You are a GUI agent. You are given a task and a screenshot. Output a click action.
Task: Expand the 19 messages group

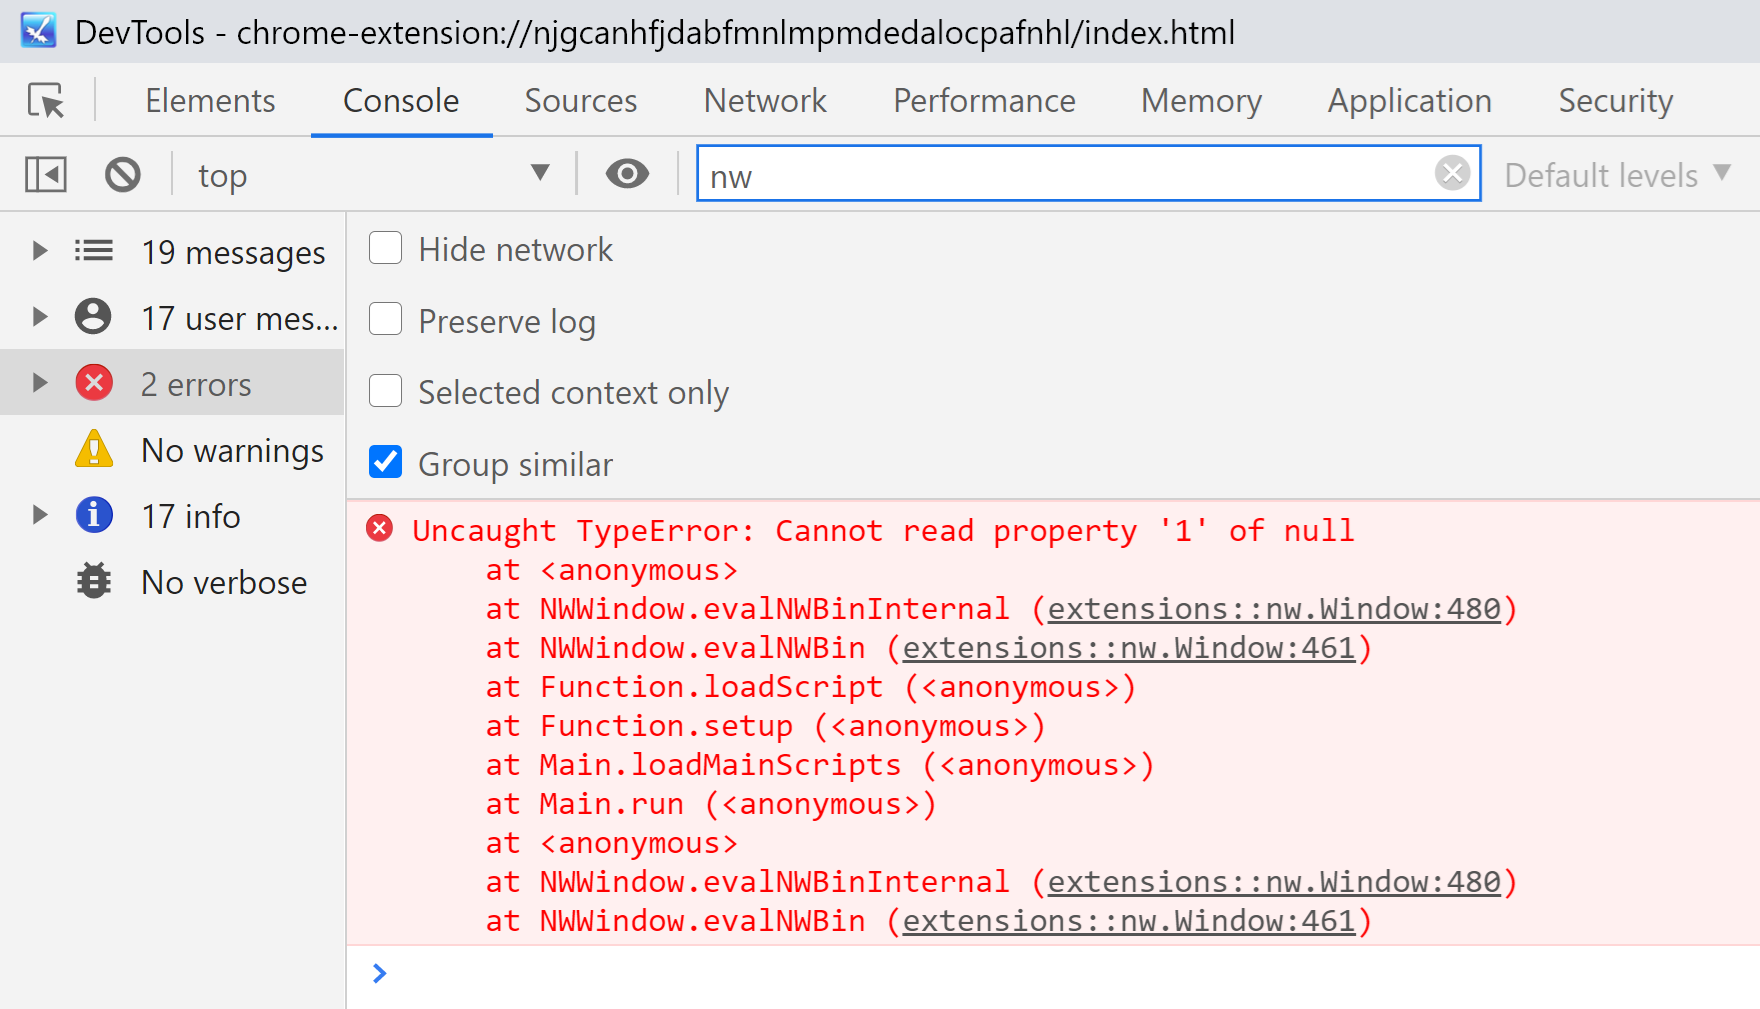coord(40,251)
